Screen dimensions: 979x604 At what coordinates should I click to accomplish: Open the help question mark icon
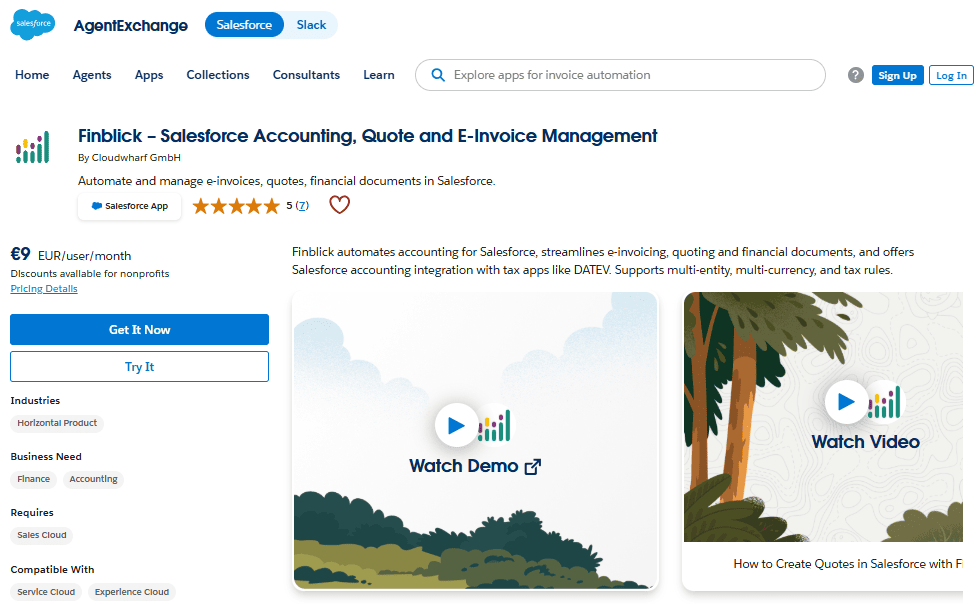[855, 75]
